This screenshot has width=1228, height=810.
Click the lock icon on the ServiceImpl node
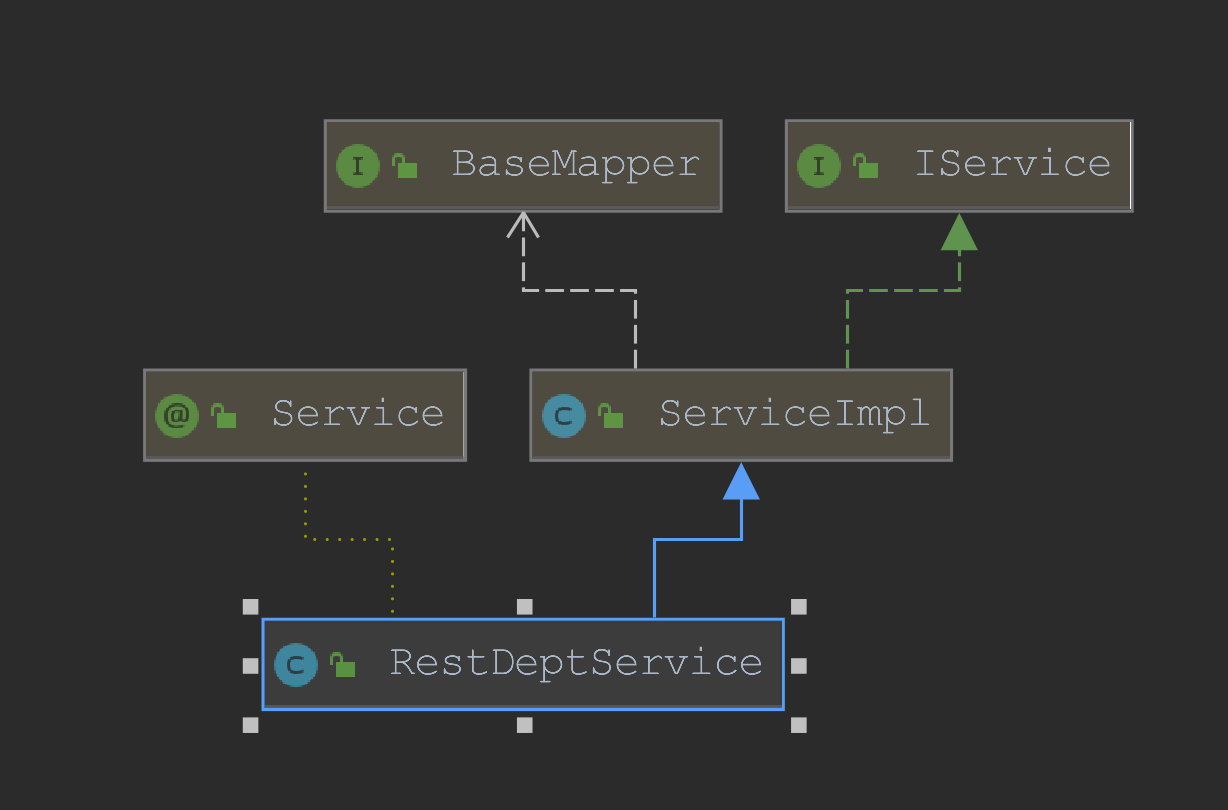click(610, 415)
